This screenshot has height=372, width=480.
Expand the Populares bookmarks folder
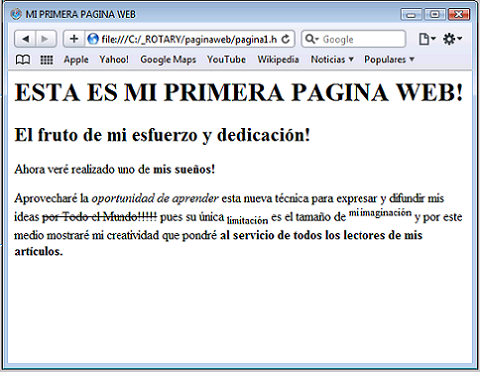(x=389, y=59)
